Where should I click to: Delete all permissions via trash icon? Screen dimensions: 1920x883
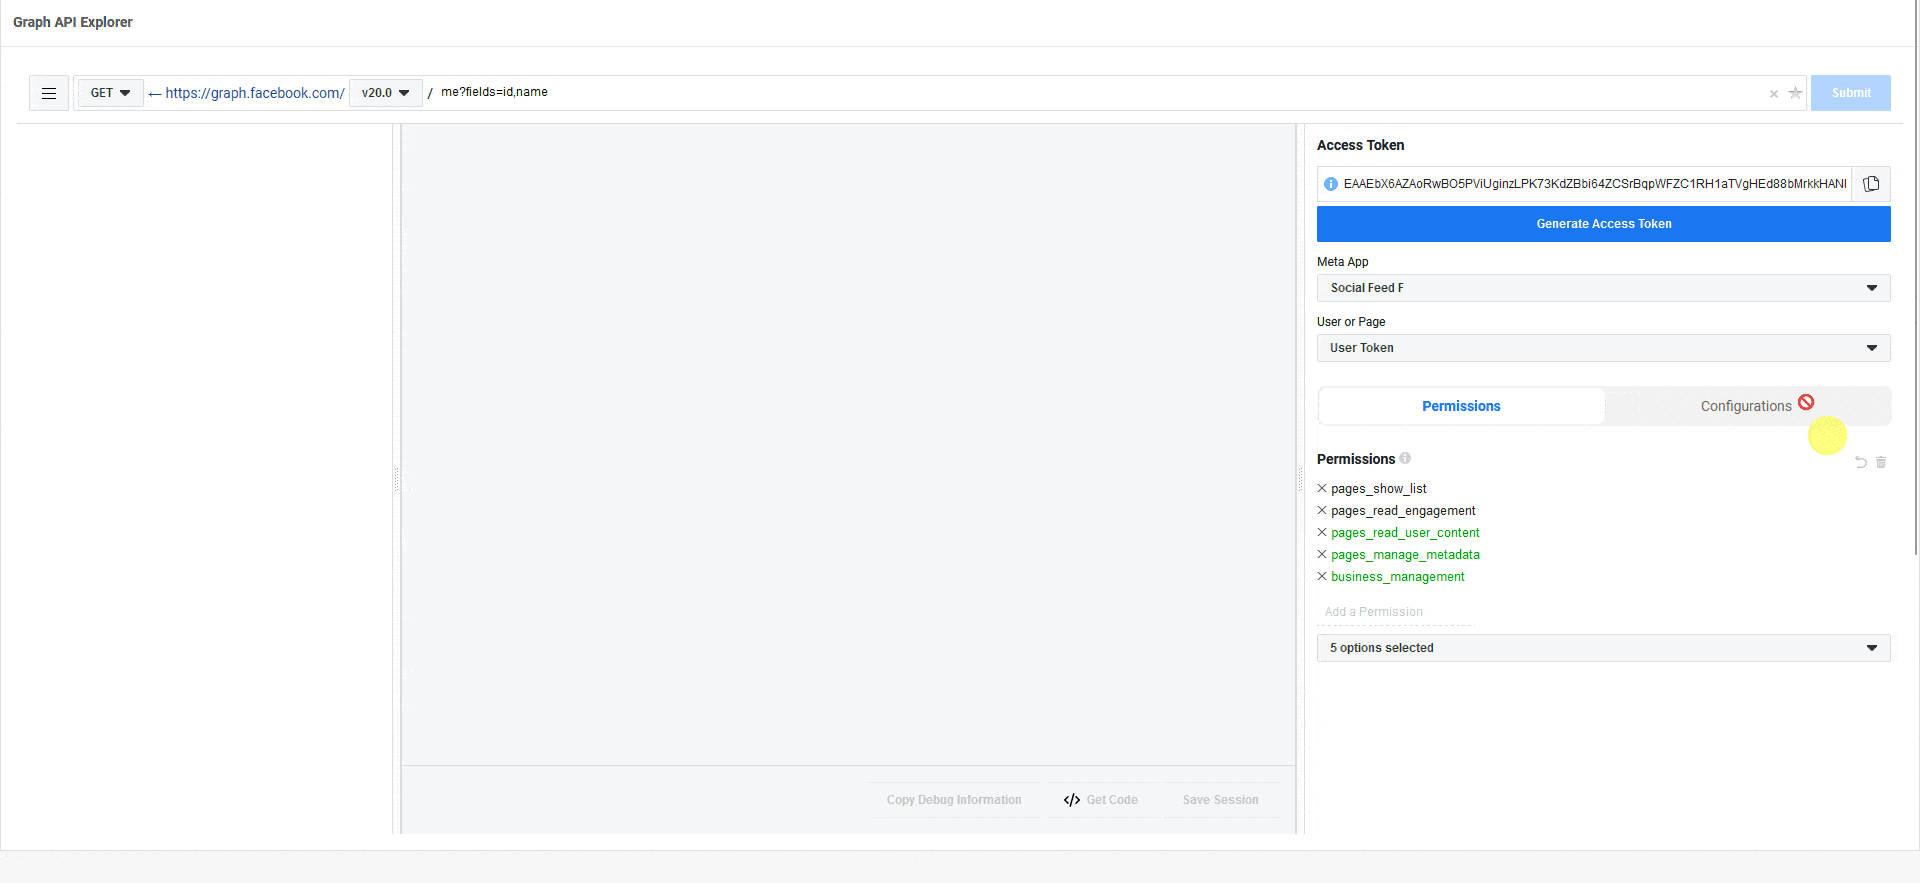pos(1881,462)
